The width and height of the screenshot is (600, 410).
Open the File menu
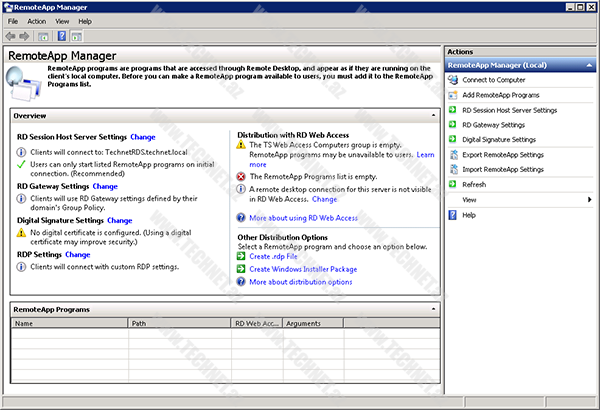[x=13, y=20]
